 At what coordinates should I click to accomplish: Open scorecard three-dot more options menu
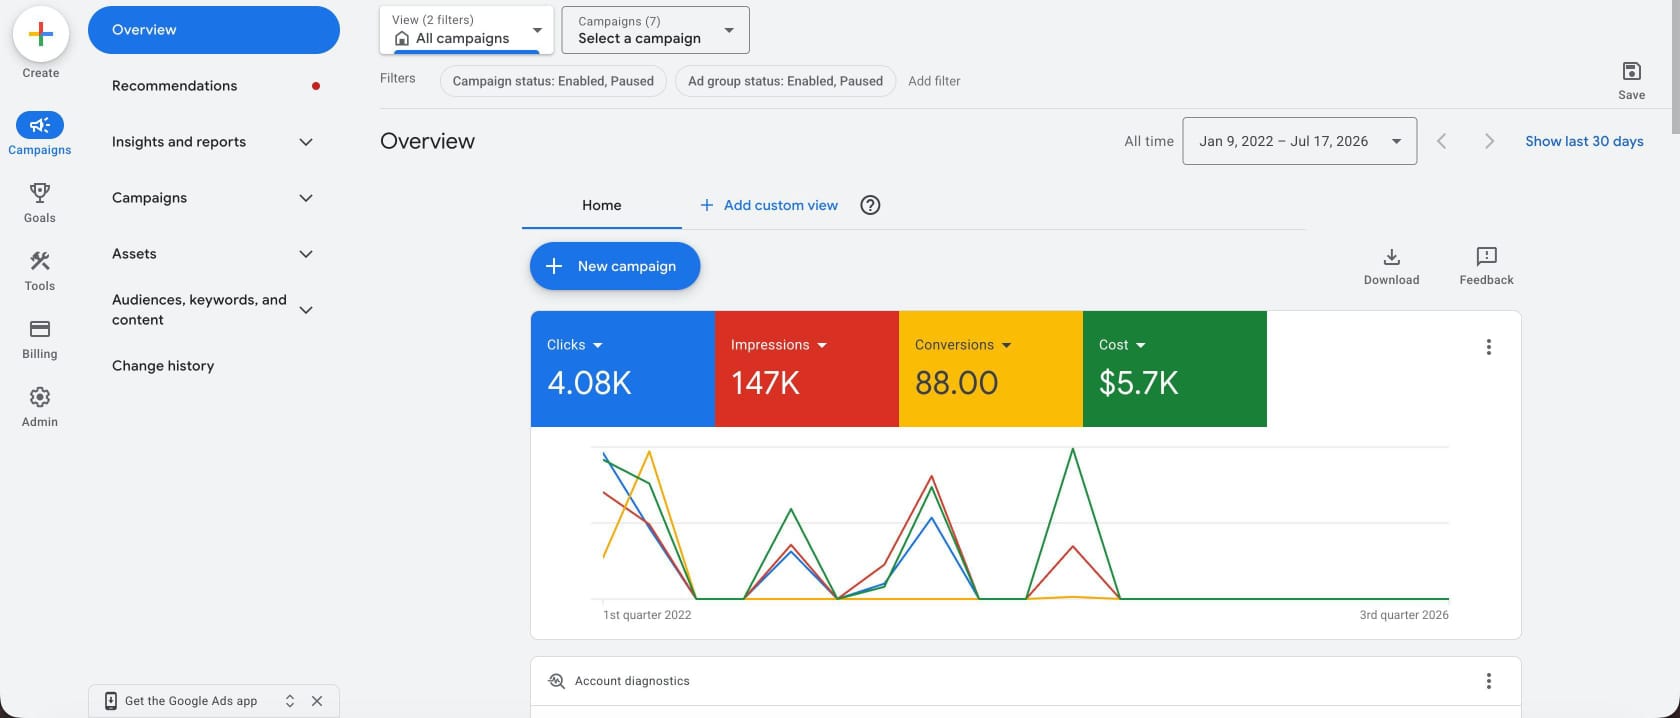point(1488,347)
